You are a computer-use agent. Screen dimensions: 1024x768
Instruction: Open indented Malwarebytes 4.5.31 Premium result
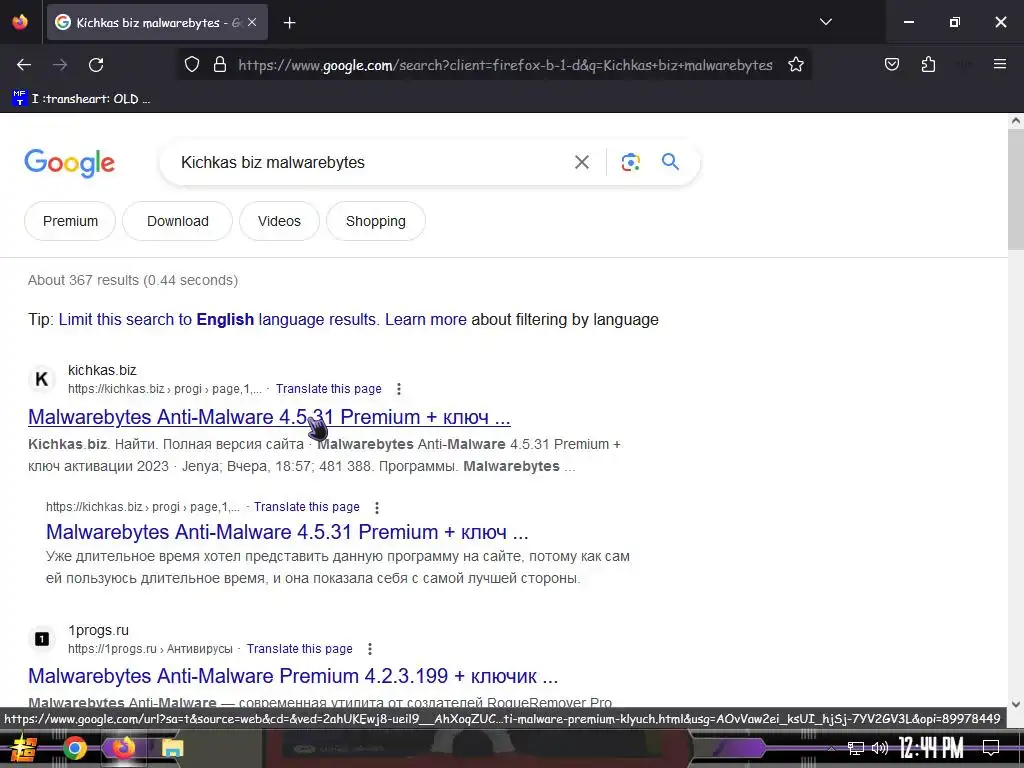[287, 532]
